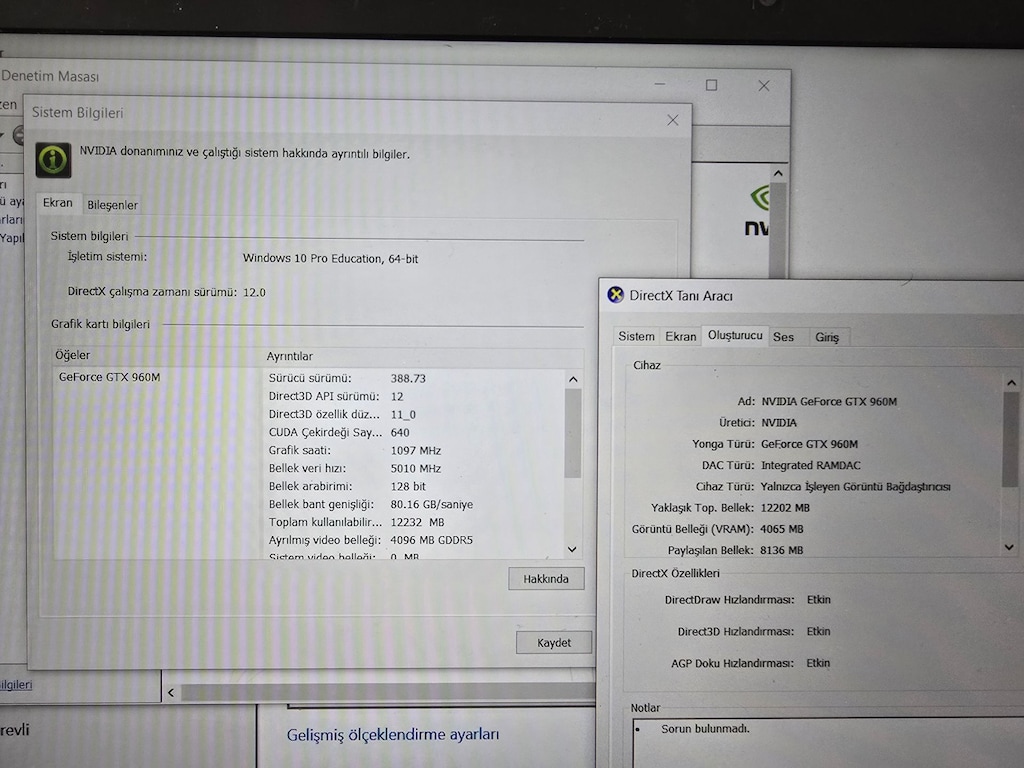Click up arrow of DirectX Cihaz scrollbar
This screenshot has width=1024, height=768.
tap(1012, 383)
